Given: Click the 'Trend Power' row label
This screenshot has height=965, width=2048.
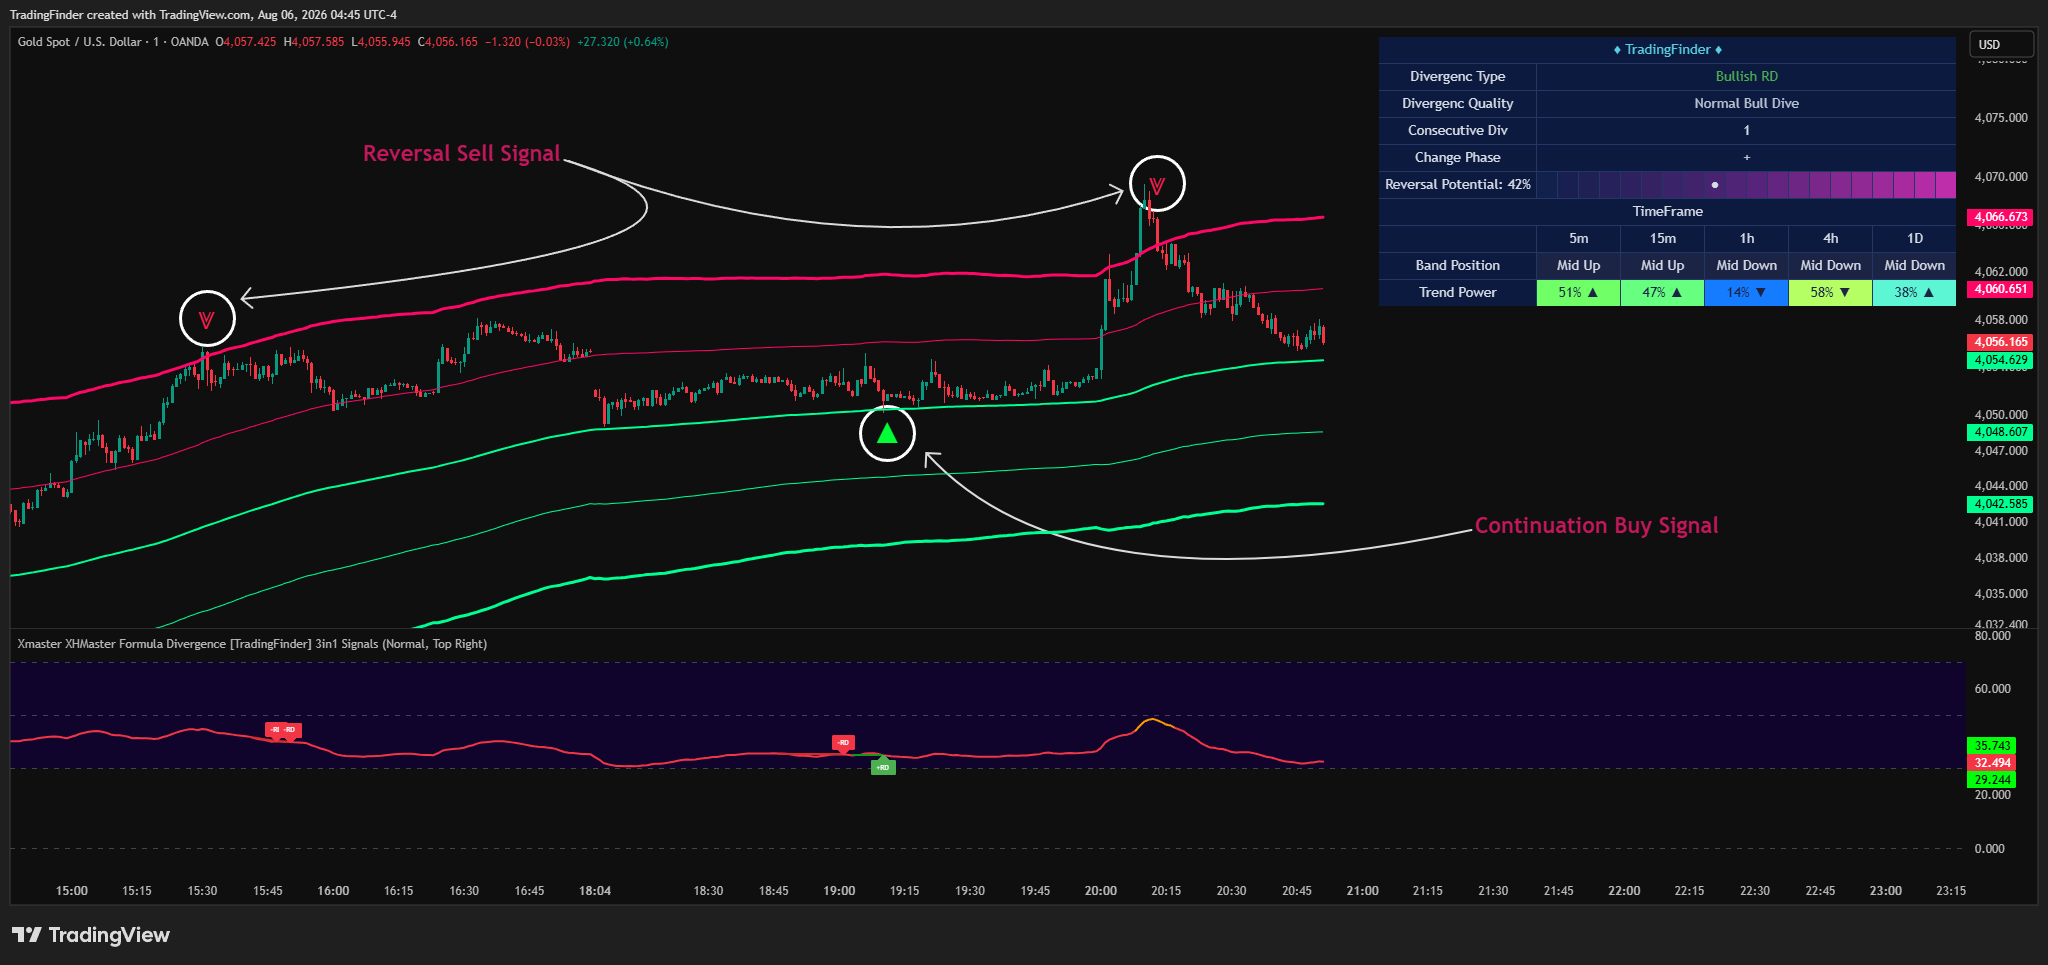Looking at the screenshot, I should (1457, 293).
